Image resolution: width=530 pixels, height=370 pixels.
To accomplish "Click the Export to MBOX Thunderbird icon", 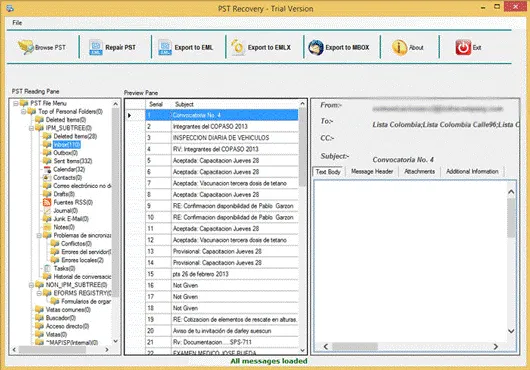I will 316,47.
